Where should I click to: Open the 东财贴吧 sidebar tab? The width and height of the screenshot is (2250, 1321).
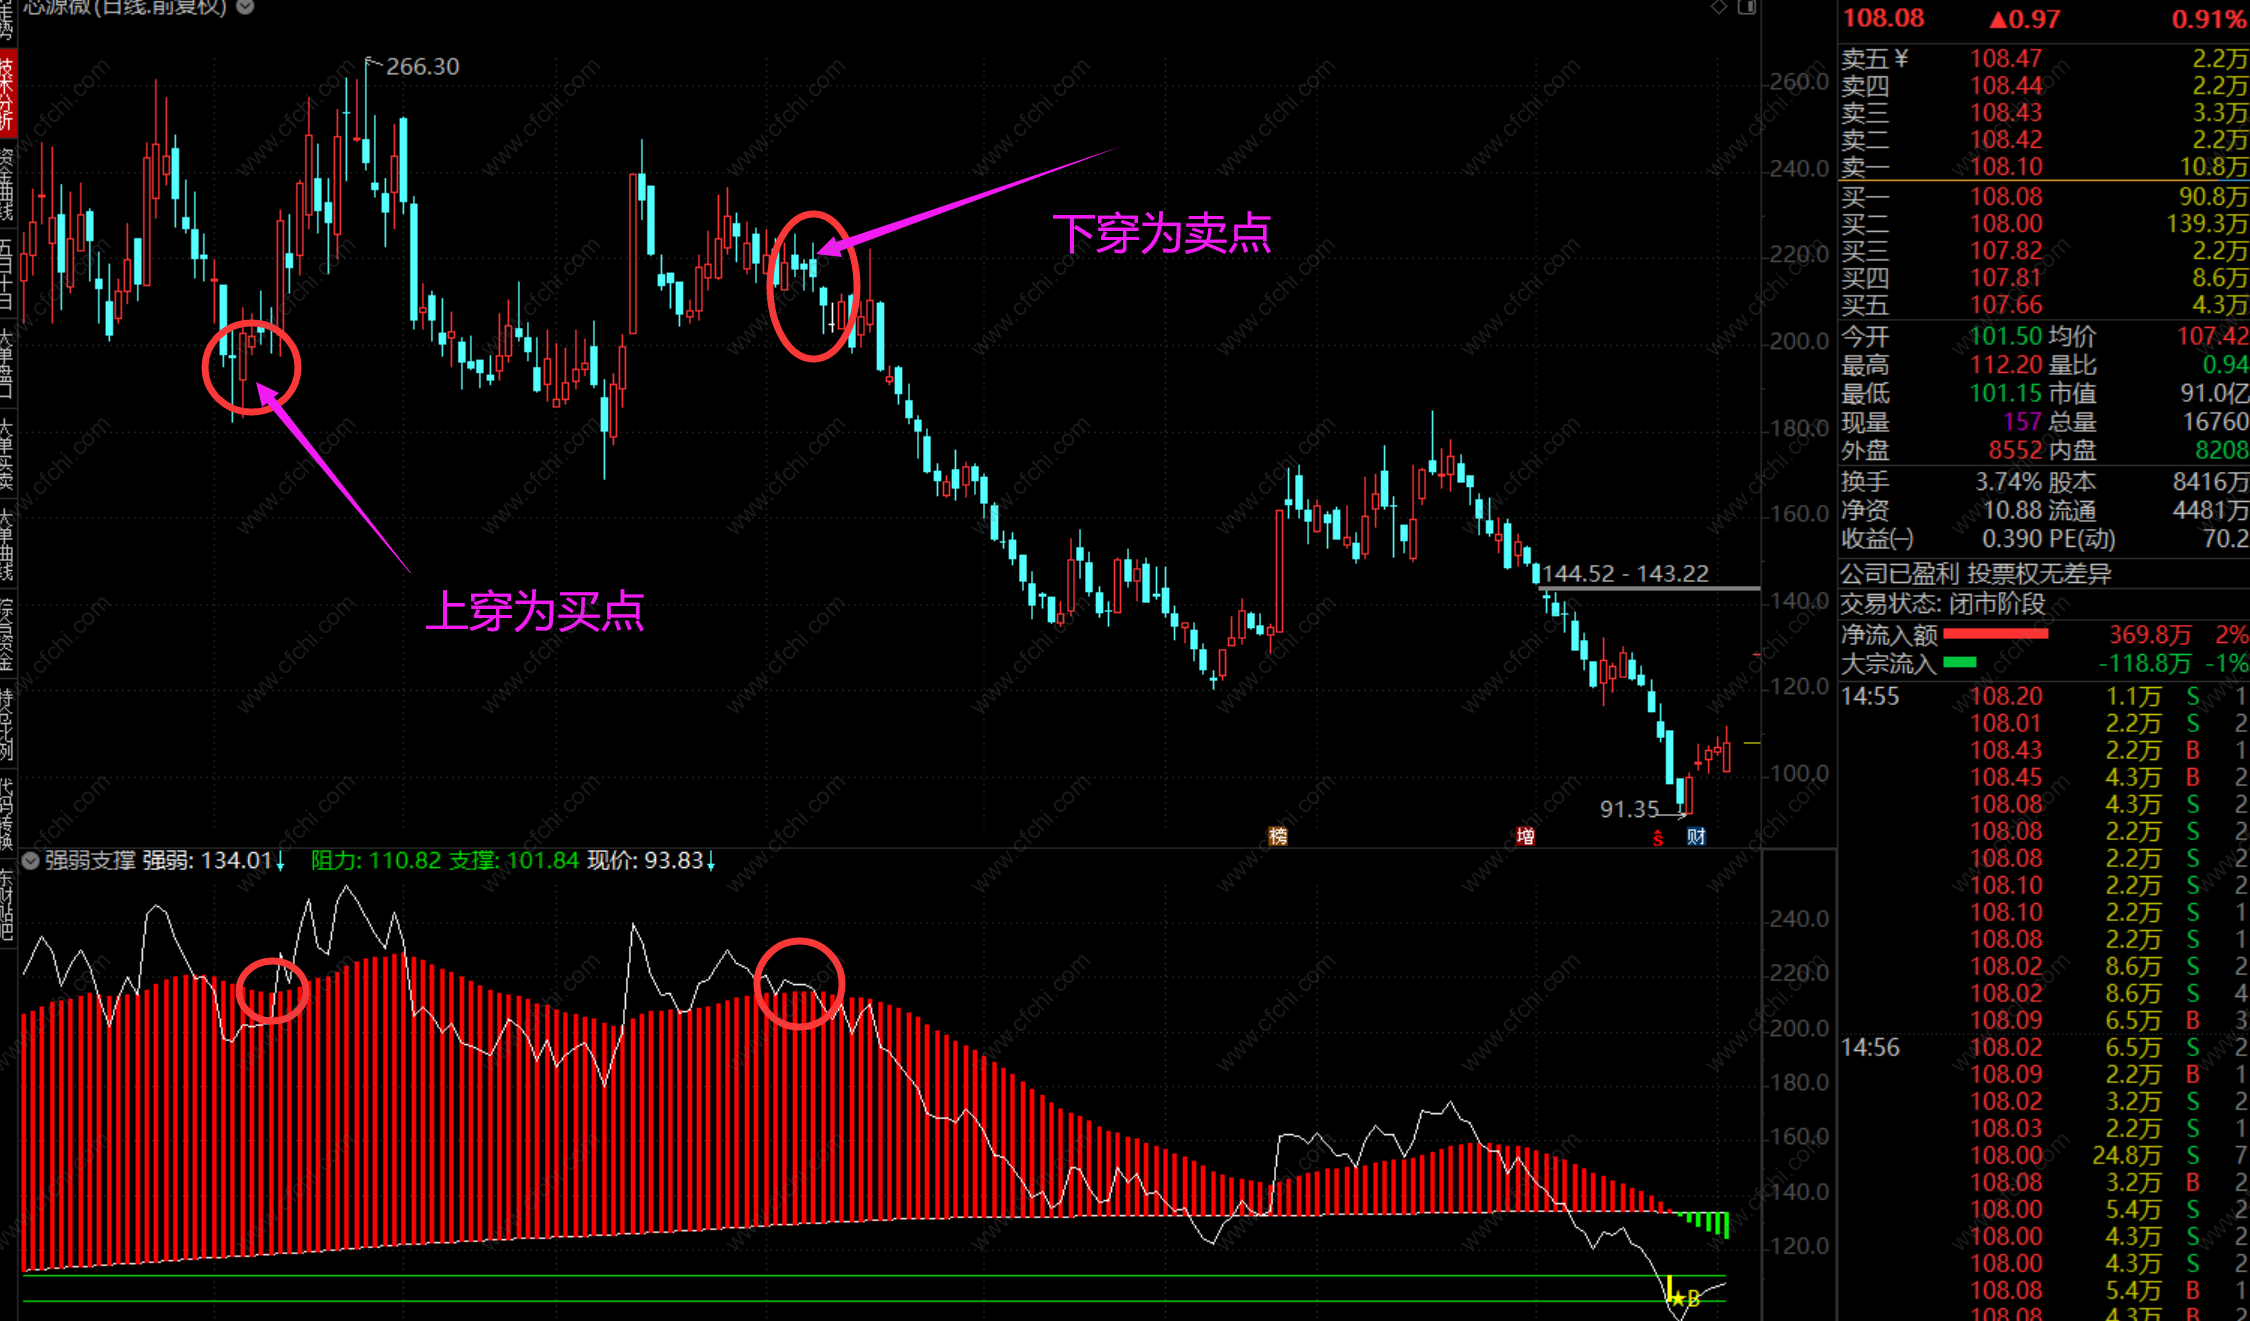coord(7,905)
